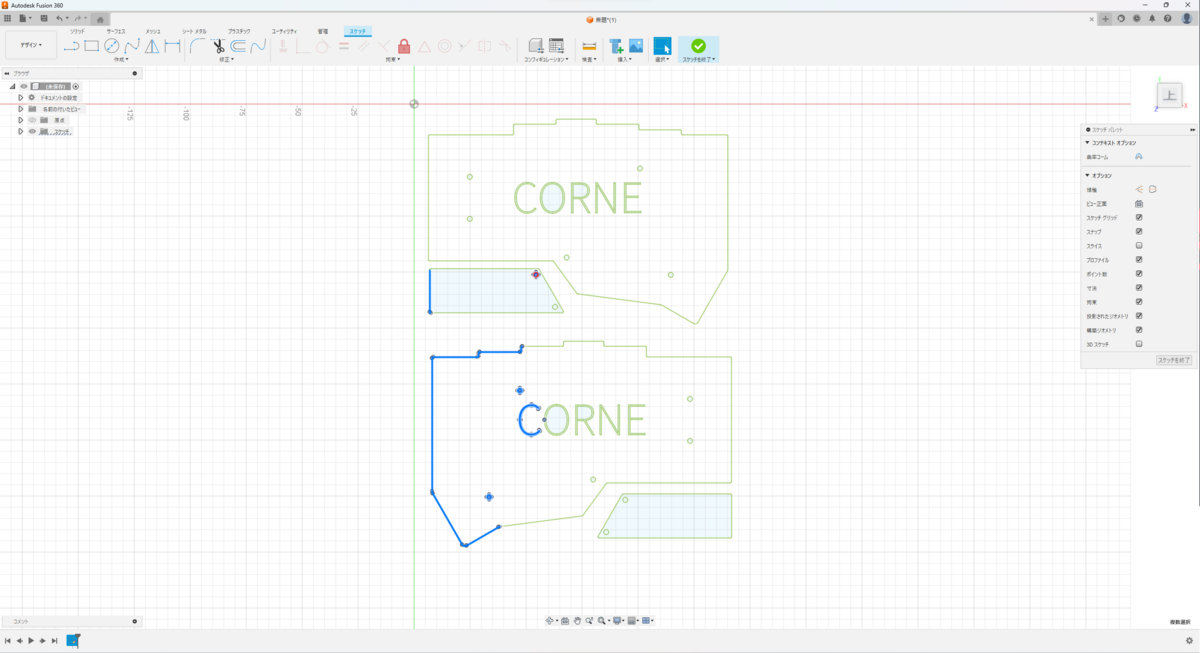Open the Modify (修正) dropdown menu
Image resolution: width=1200 pixels, height=653 pixels.
coord(227,59)
